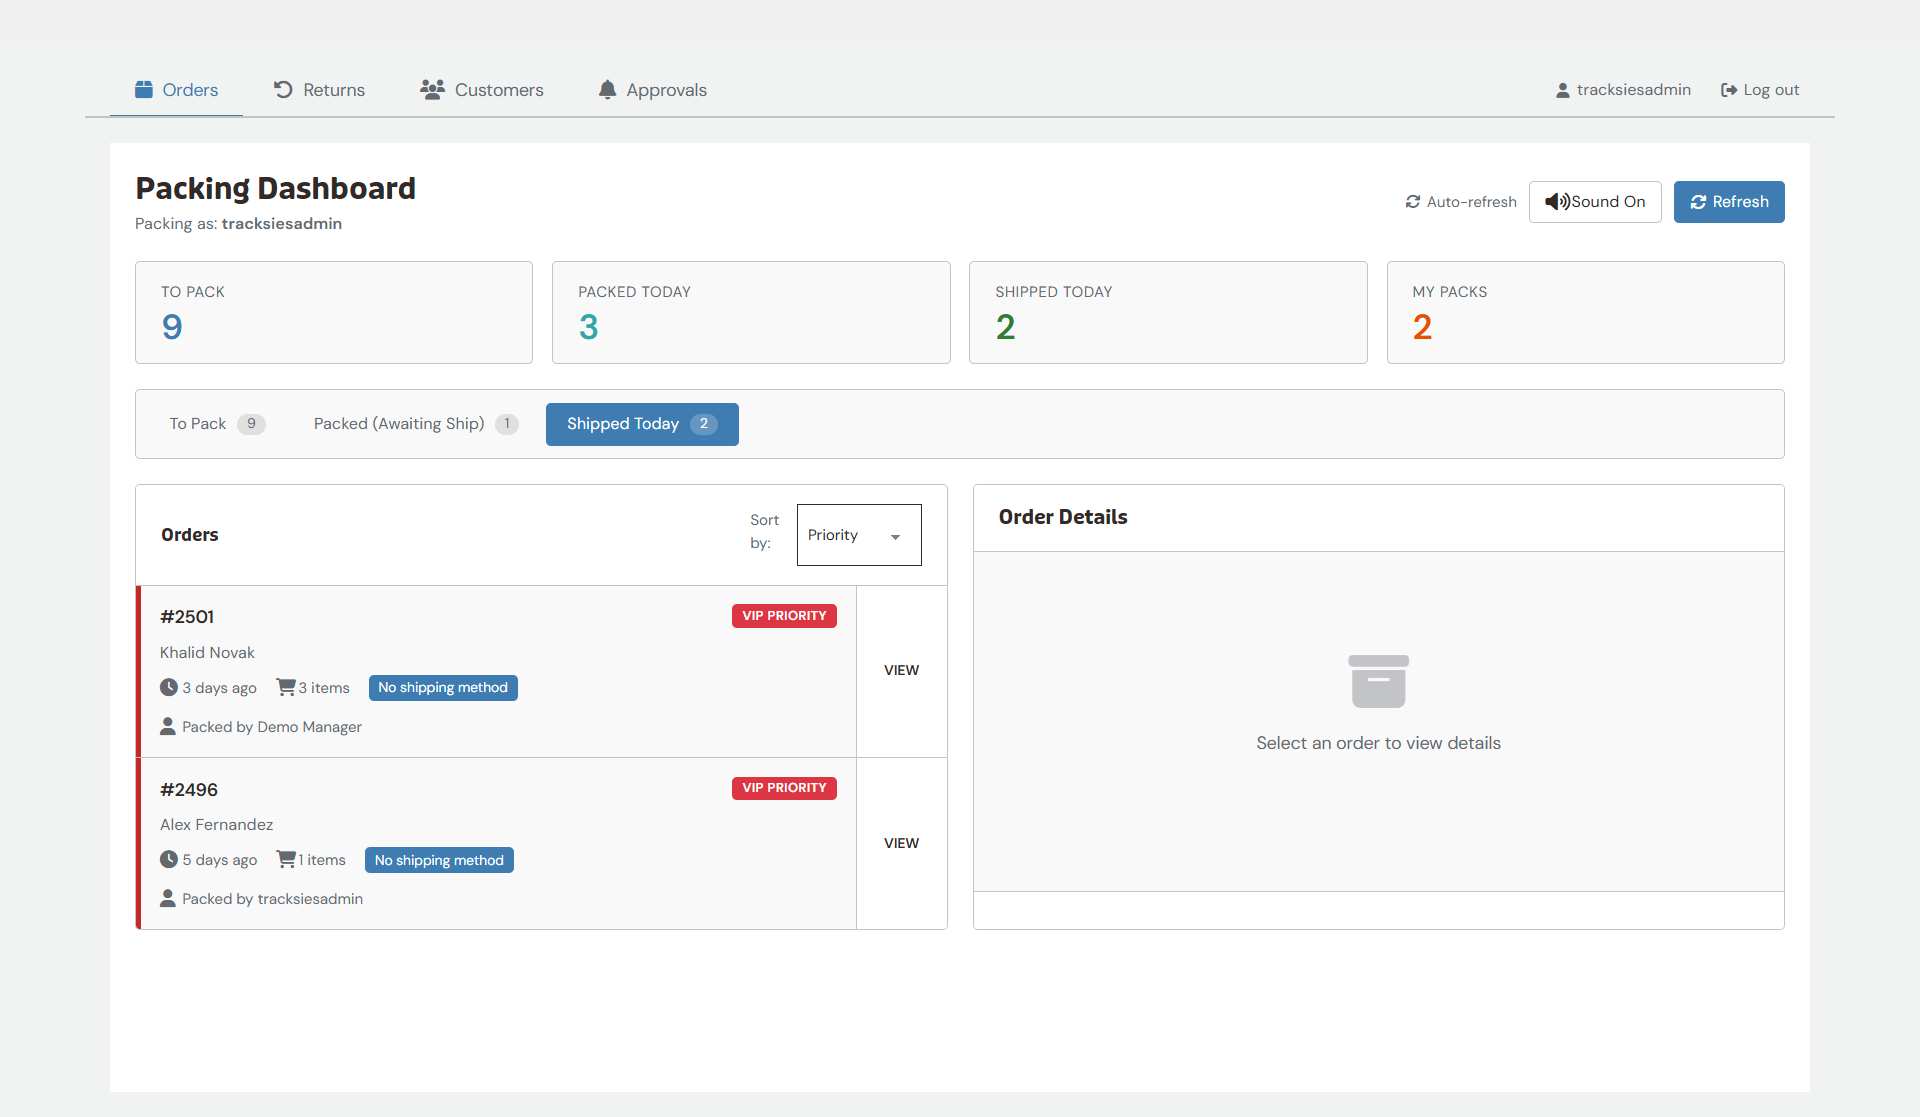Click the refresh arrows icon in Refresh button
Screen dimensions: 1920x1117
pos(1698,202)
